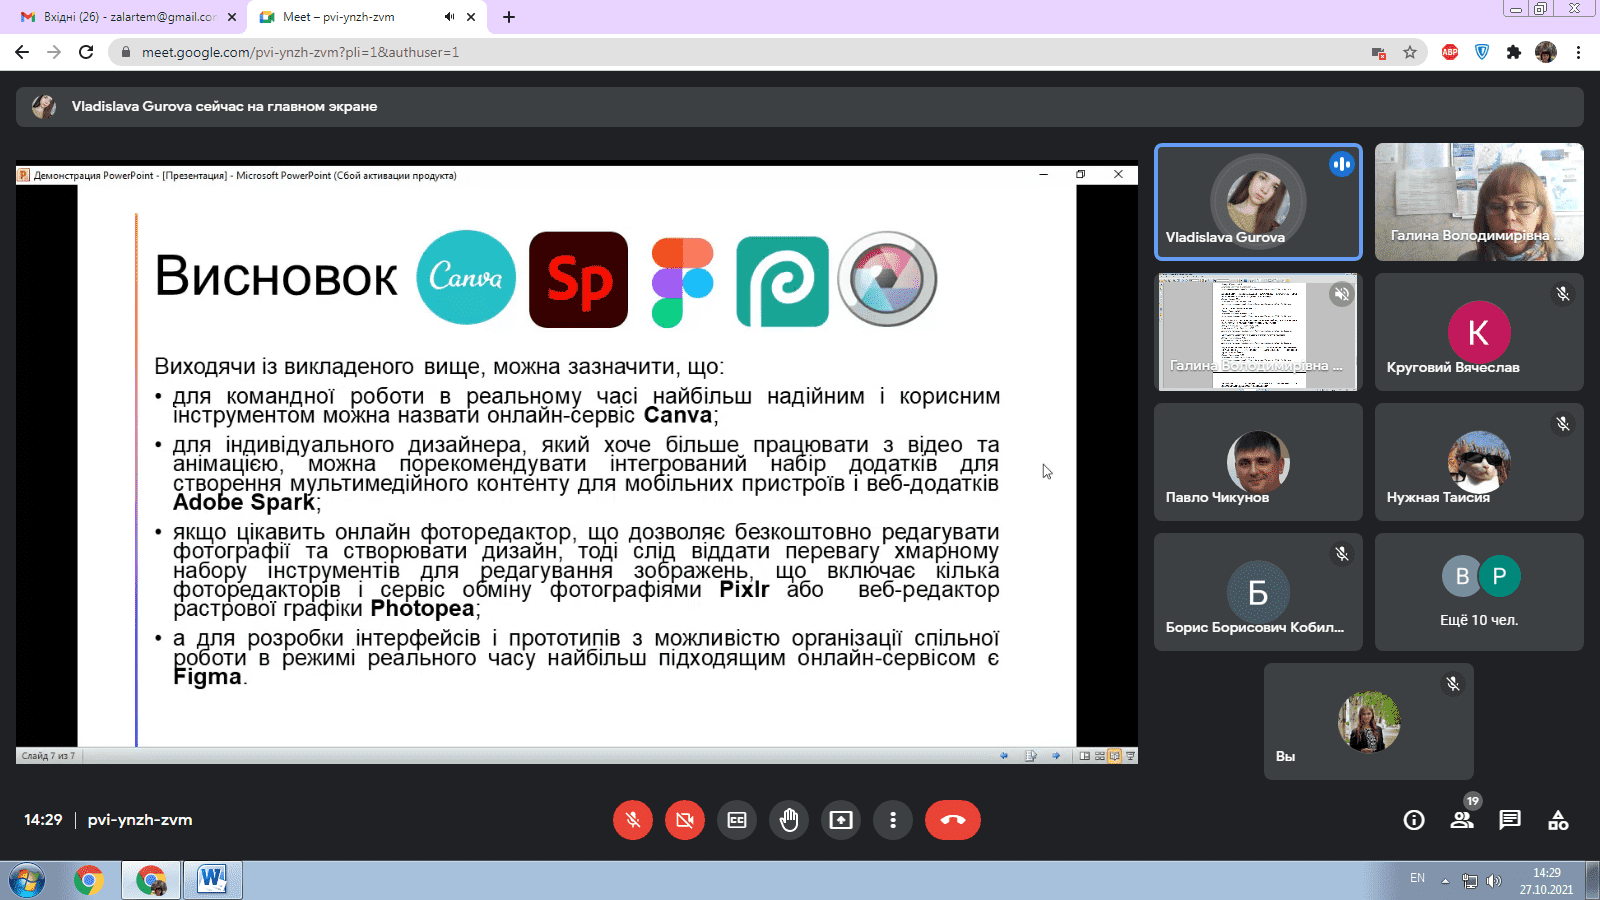
Task: Show hidden system tray icons
Action: tap(1445, 881)
